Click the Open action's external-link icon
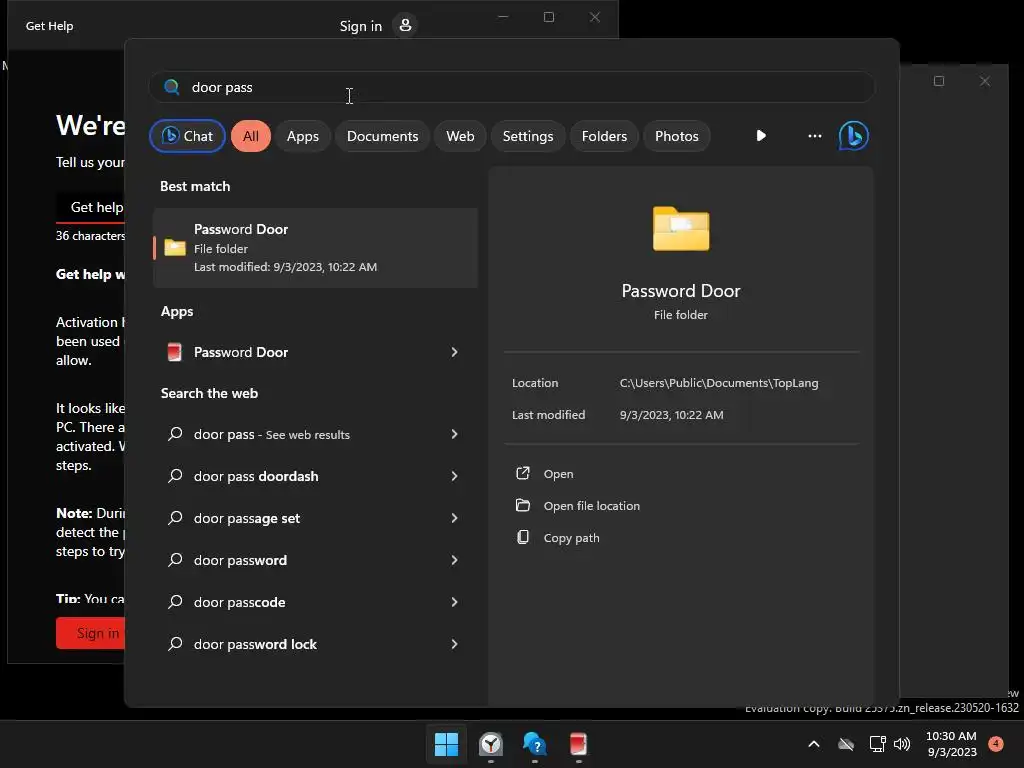Image resolution: width=1024 pixels, height=768 pixels. point(522,473)
